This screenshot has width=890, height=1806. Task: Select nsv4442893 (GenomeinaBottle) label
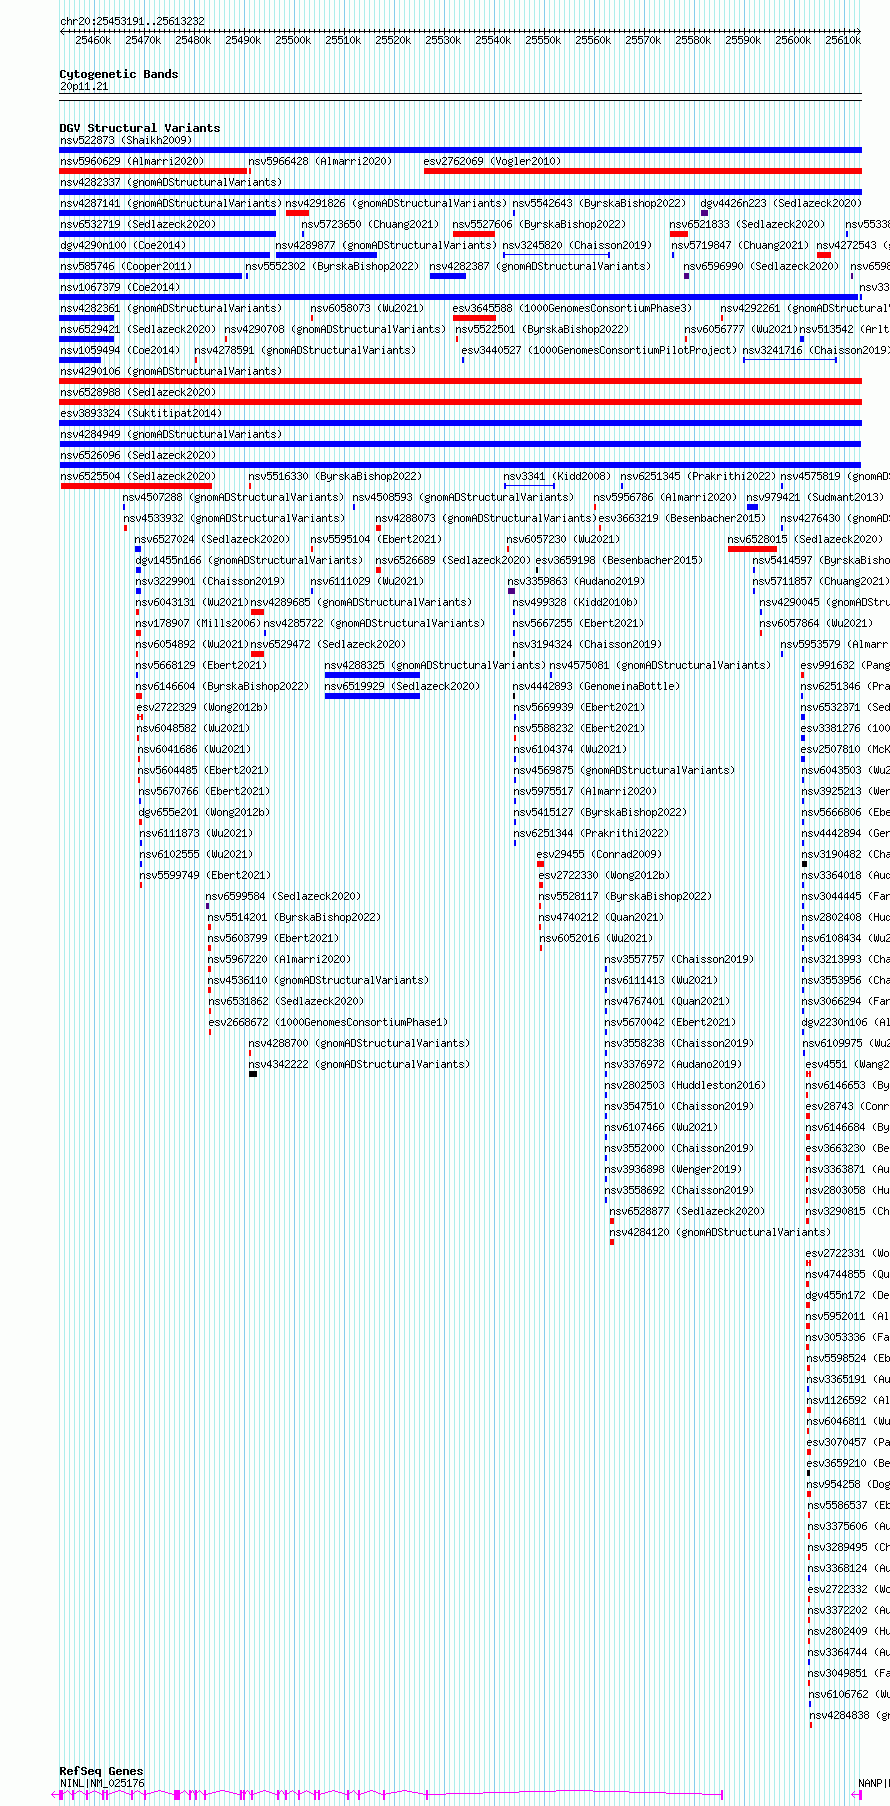(596, 686)
